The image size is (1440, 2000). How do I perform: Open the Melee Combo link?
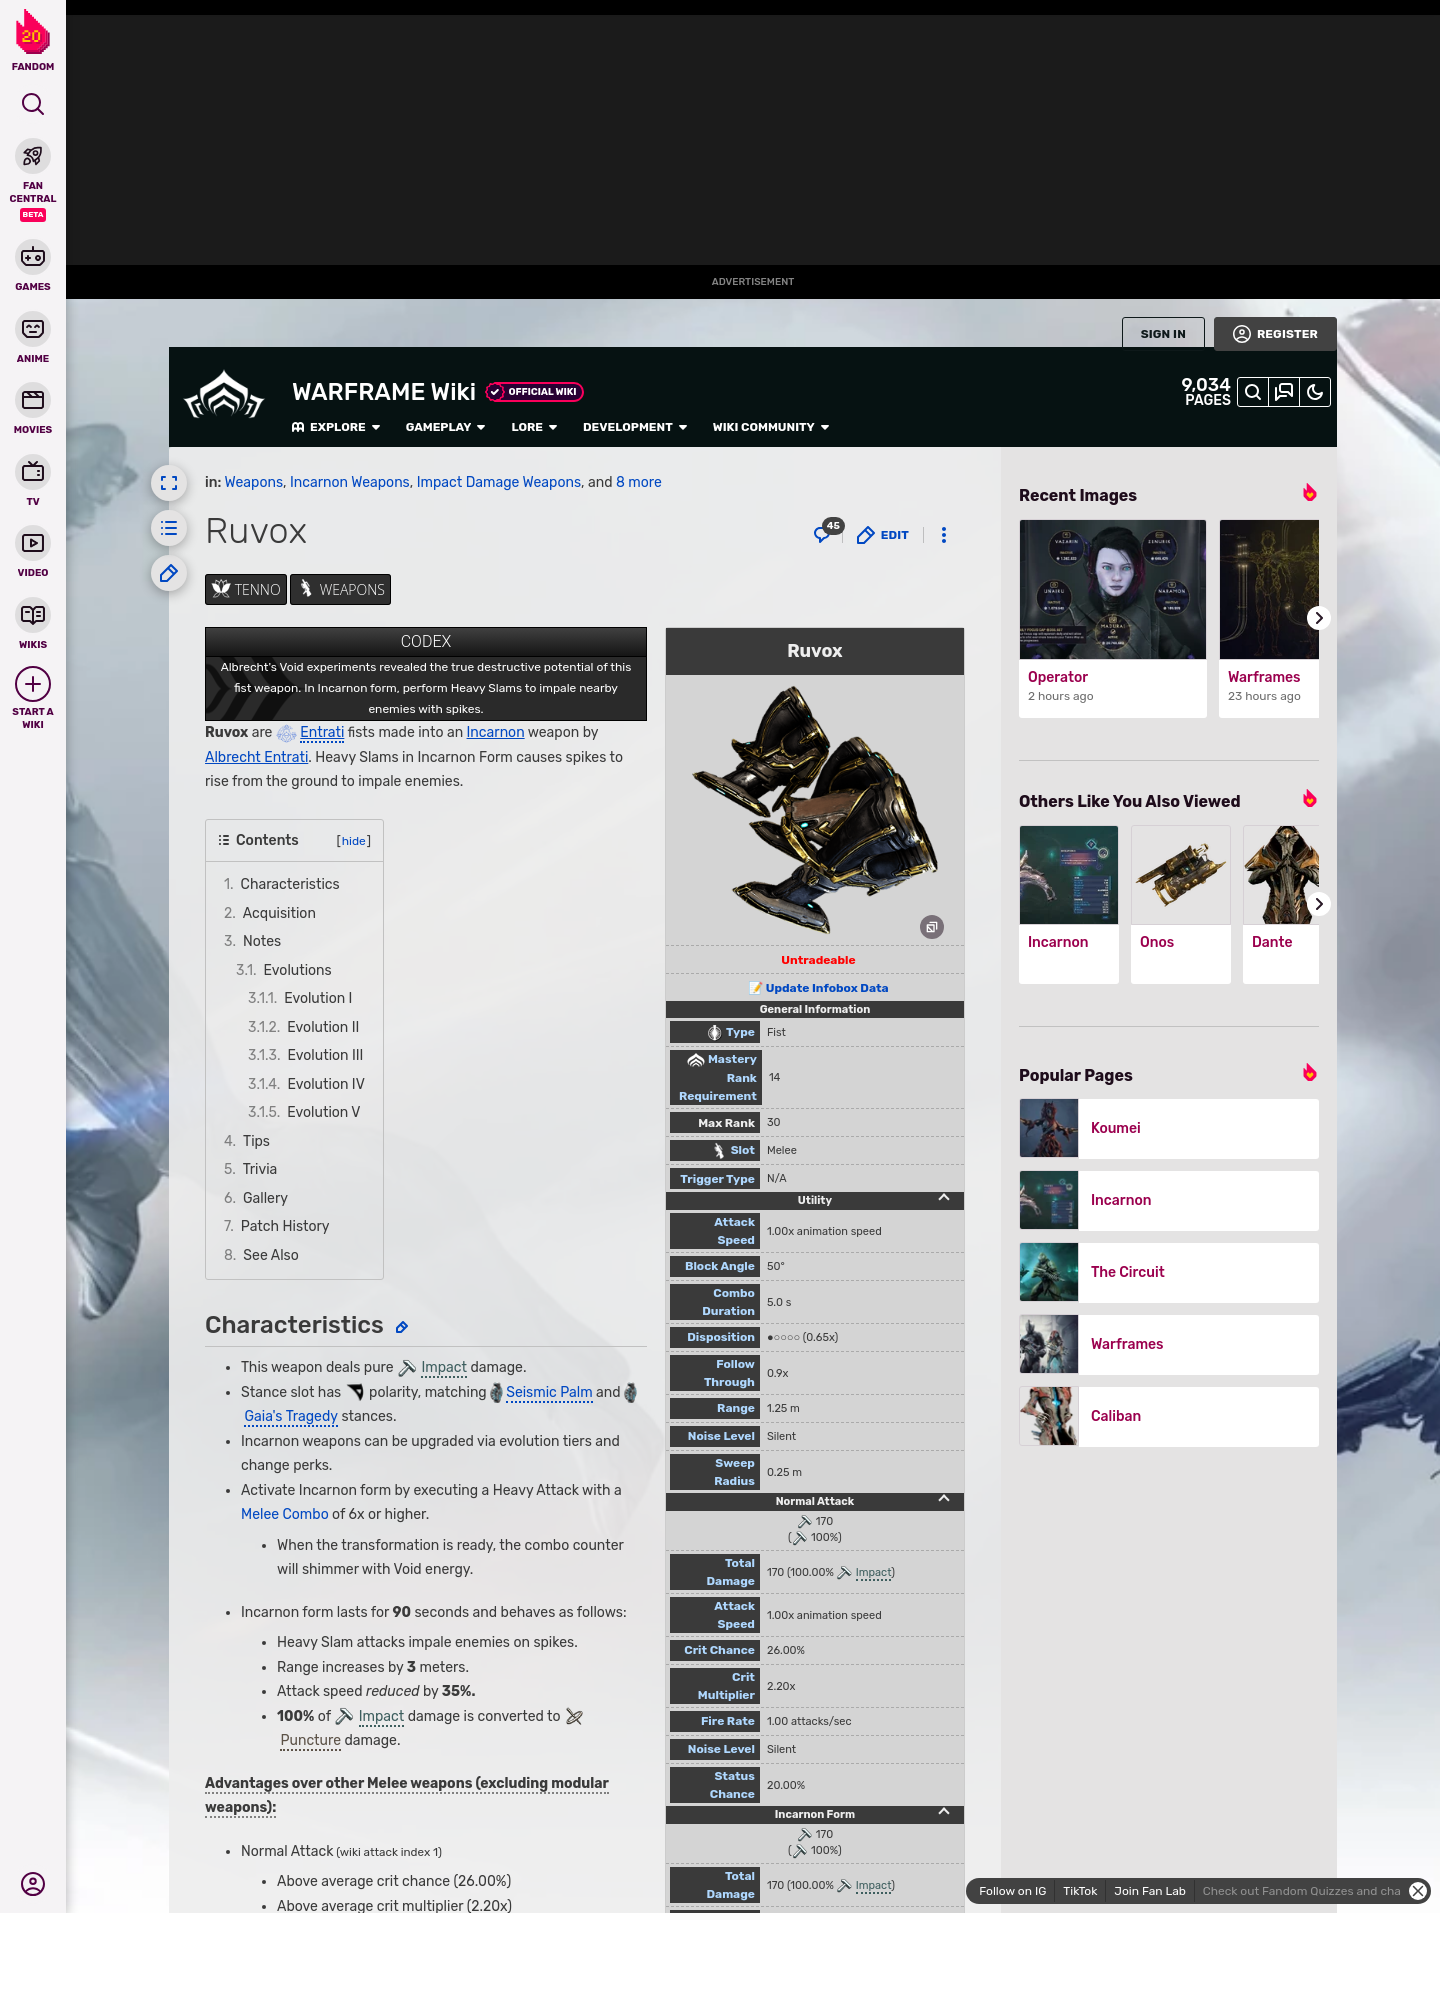[285, 1514]
